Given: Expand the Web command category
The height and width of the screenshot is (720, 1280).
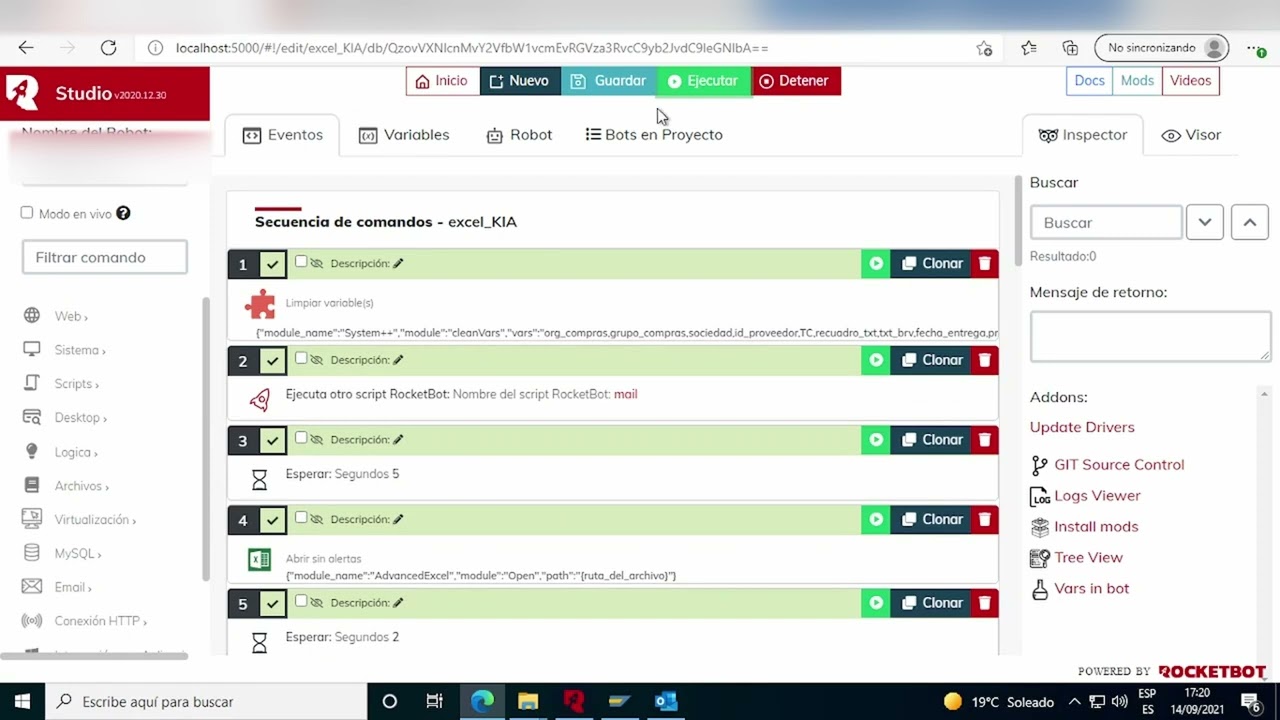Looking at the screenshot, I should click(70, 316).
